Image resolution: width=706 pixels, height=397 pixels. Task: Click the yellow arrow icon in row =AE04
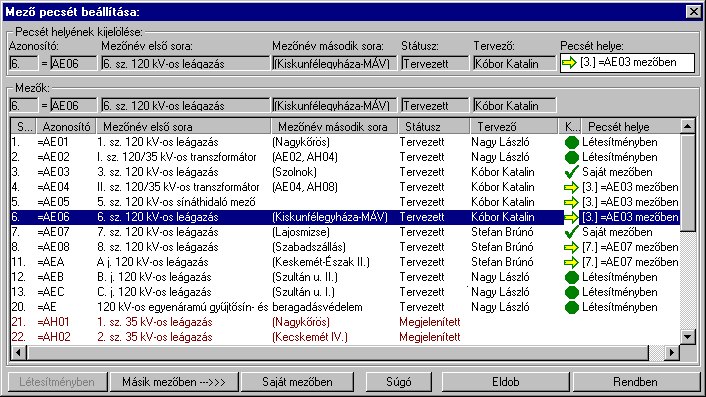click(x=571, y=187)
